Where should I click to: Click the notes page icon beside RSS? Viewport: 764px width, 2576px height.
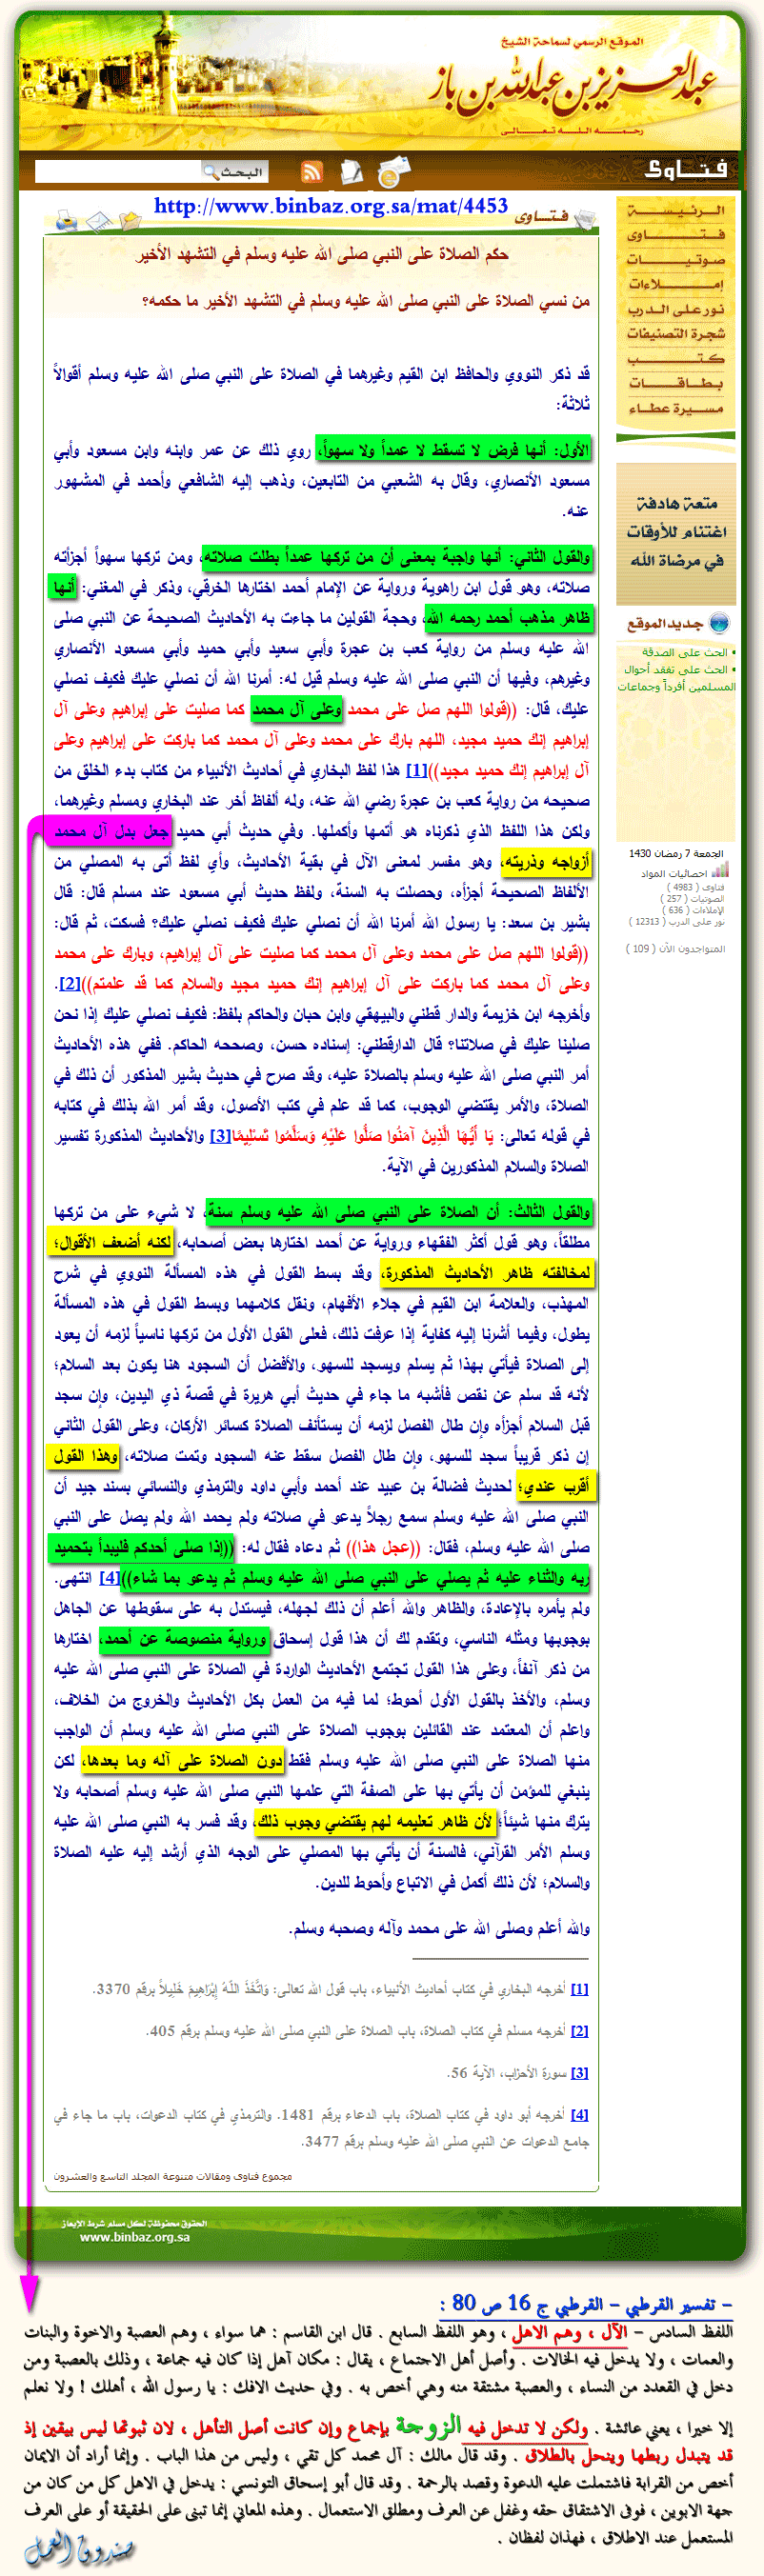[x=351, y=172]
